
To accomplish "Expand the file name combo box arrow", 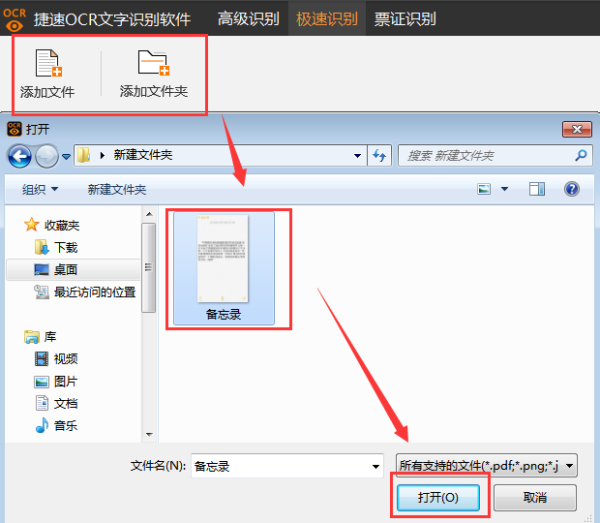I will pos(376,465).
